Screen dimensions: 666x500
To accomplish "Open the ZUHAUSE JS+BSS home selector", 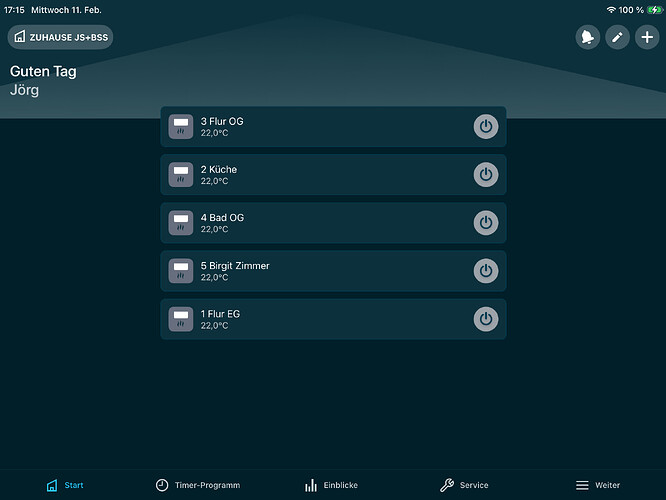I will point(60,37).
